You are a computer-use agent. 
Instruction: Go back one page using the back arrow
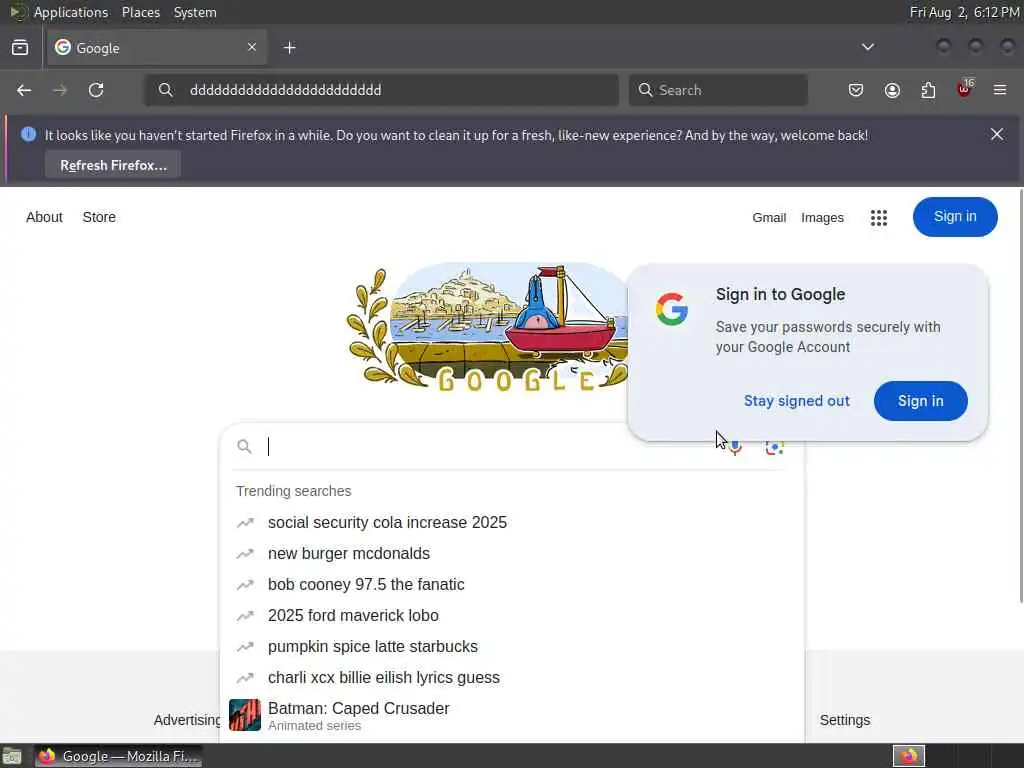(x=24, y=90)
